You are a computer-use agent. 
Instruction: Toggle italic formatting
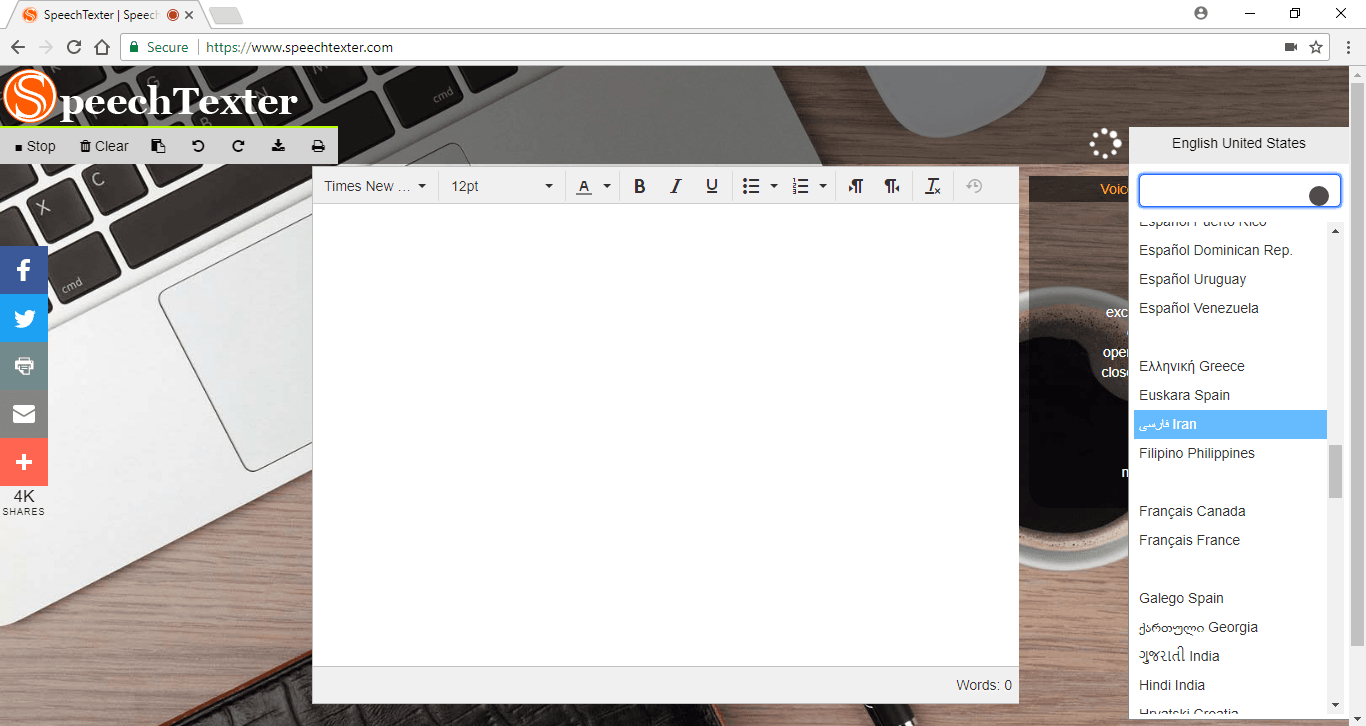[x=676, y=186]
